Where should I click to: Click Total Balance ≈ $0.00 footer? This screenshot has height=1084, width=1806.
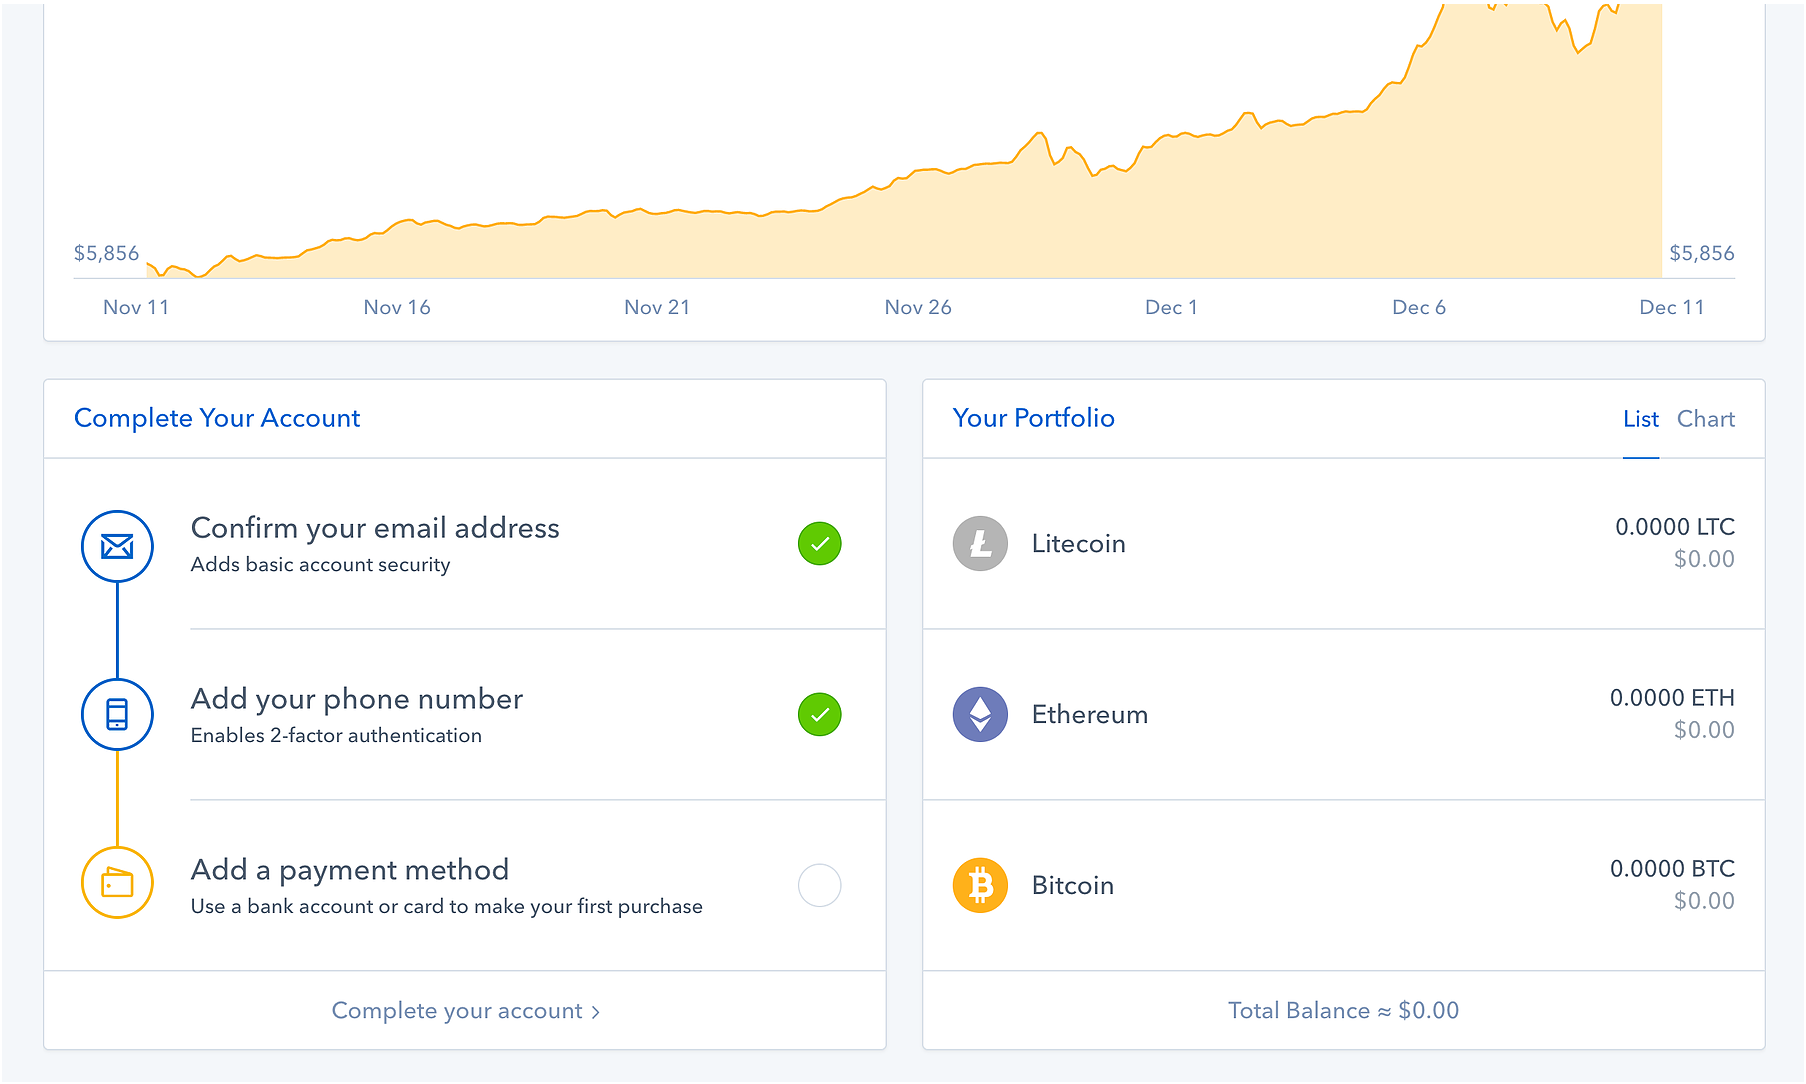tap(1343, 1011)
